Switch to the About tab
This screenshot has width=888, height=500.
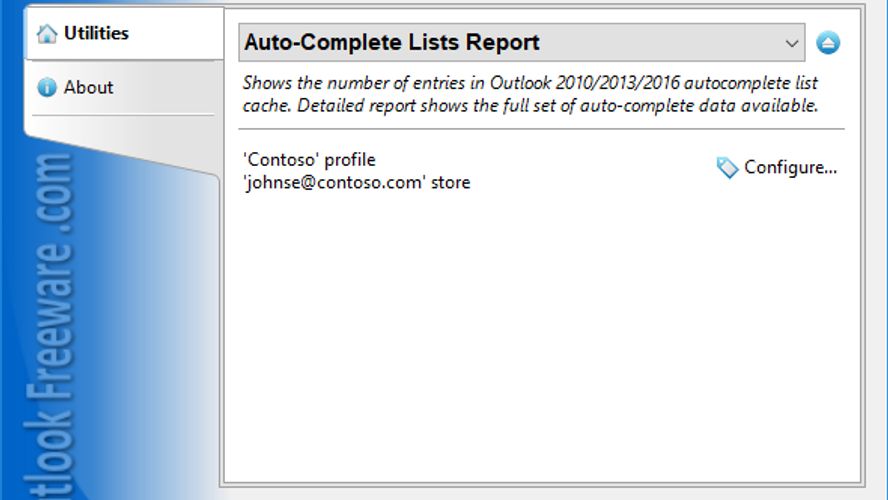pyautogui.click(x=125, y=87)
